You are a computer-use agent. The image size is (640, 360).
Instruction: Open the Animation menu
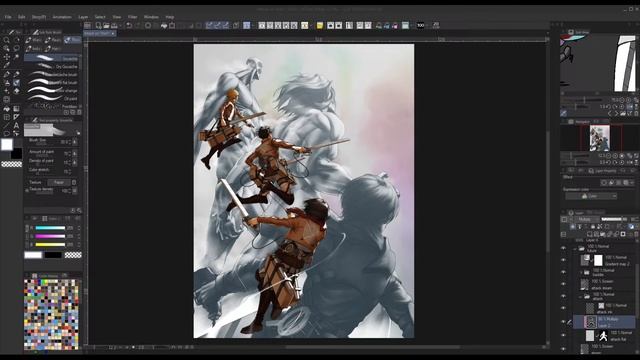62,17
